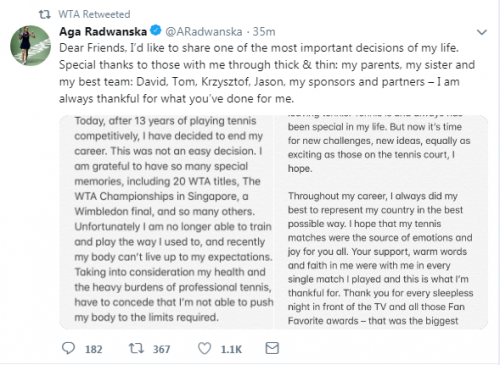This screenshot has width=500, height=365.
Task: Open the left retirement statement image
Action: click(166, 222)
